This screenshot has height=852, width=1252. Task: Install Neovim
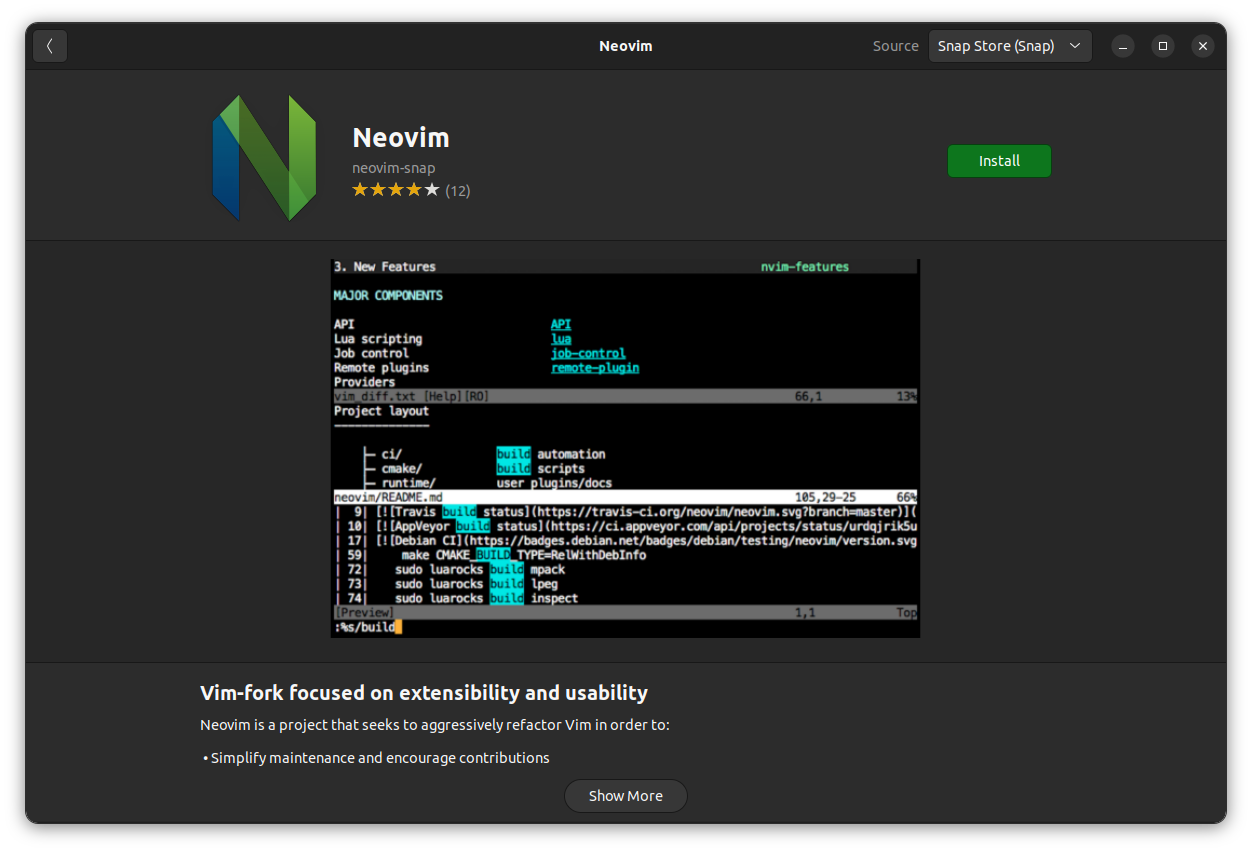pos(999,160)
